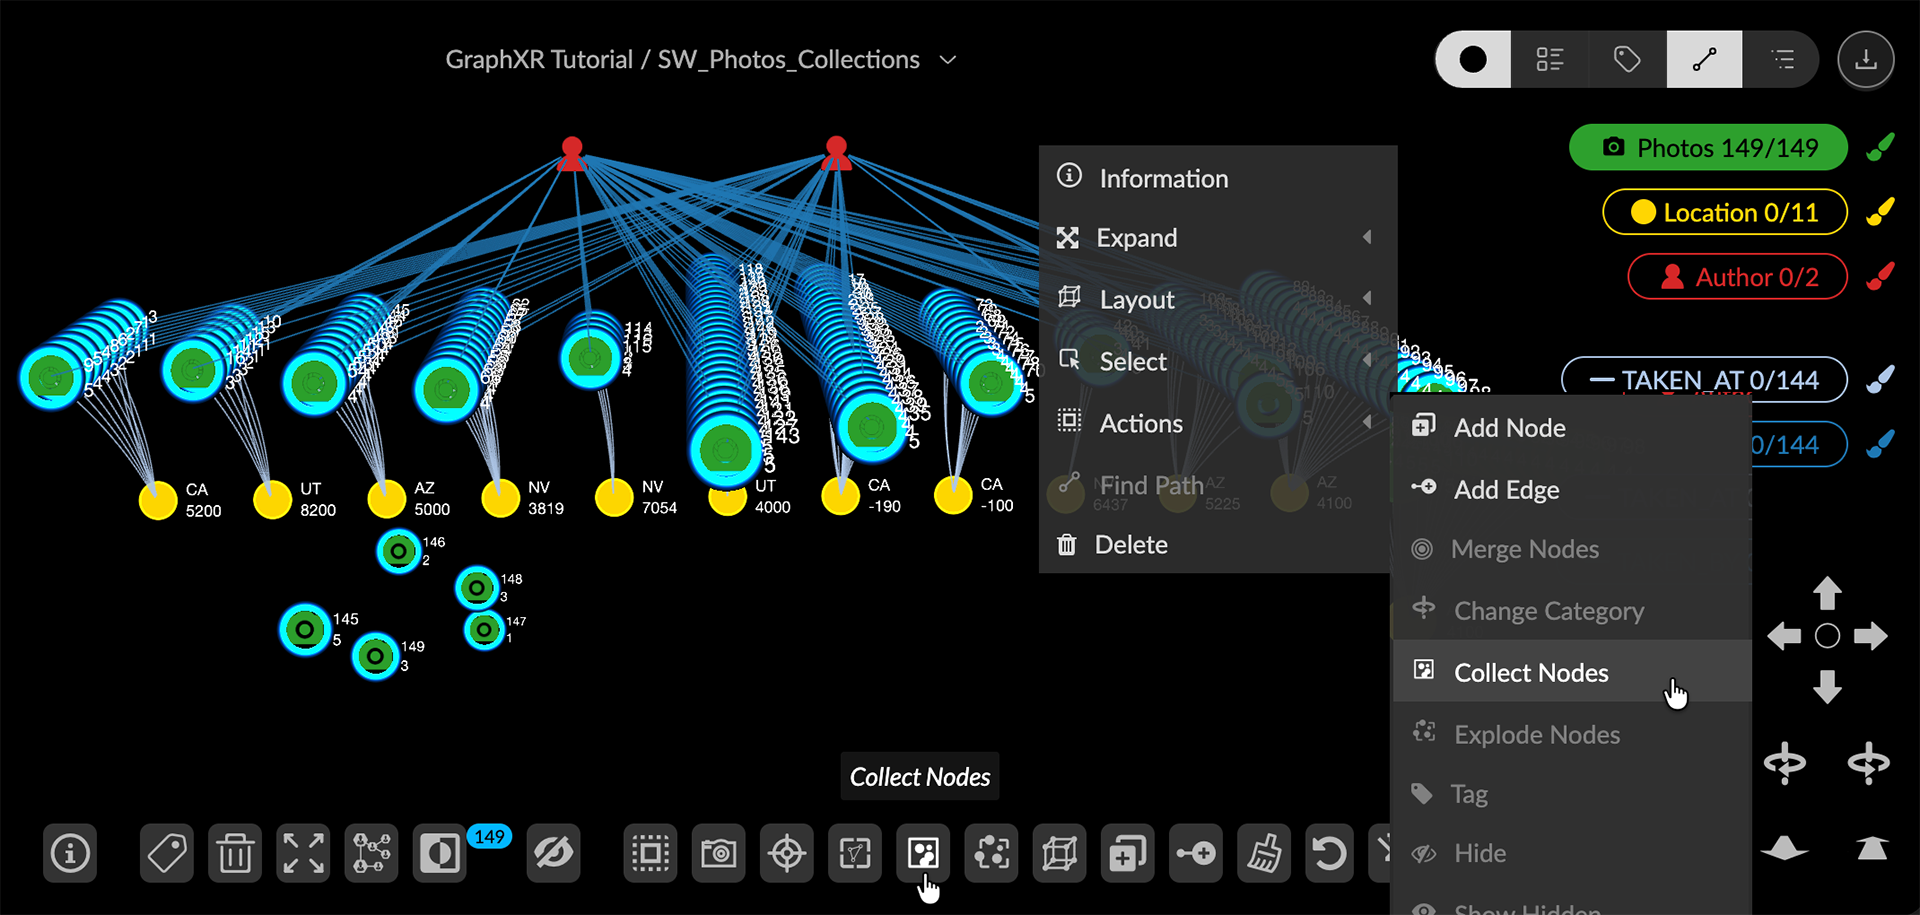Click the camera snapshot icon in toolbar

tap(718, 854)
